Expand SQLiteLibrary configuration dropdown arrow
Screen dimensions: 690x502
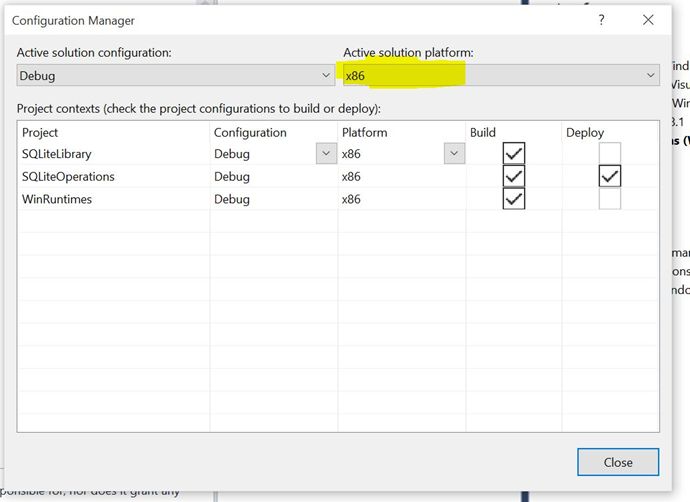(x=326, y=154)
